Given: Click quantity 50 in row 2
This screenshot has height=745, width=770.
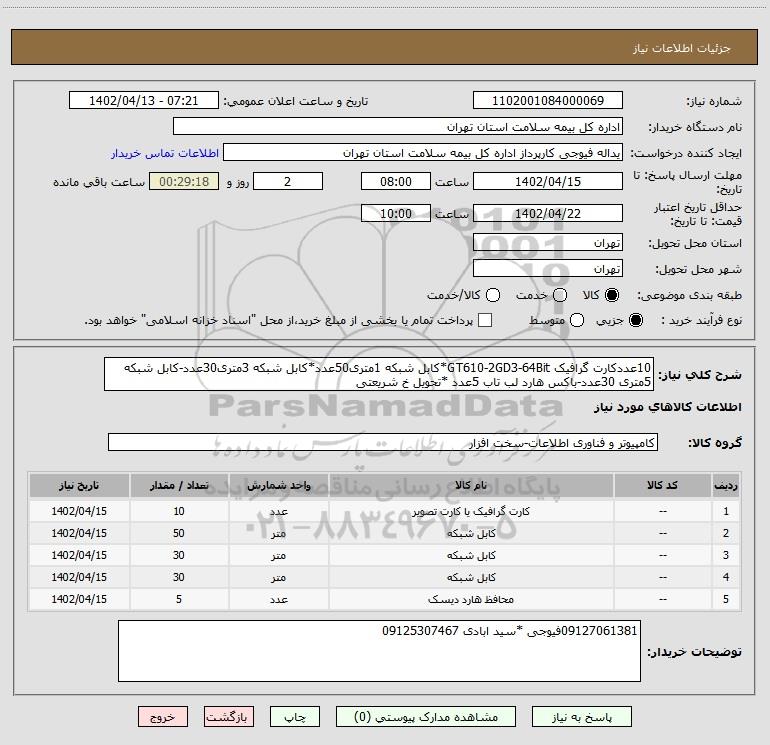Looking at the screenshot, I should 179,533.
